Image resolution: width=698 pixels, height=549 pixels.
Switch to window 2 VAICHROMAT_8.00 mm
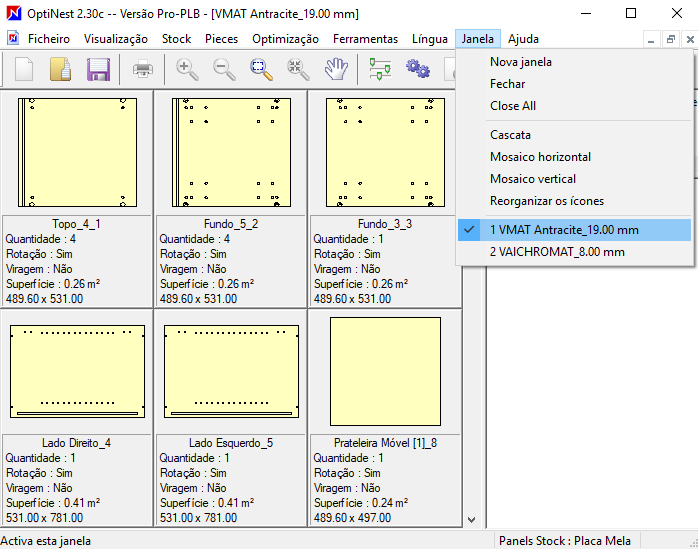(557, 252)
